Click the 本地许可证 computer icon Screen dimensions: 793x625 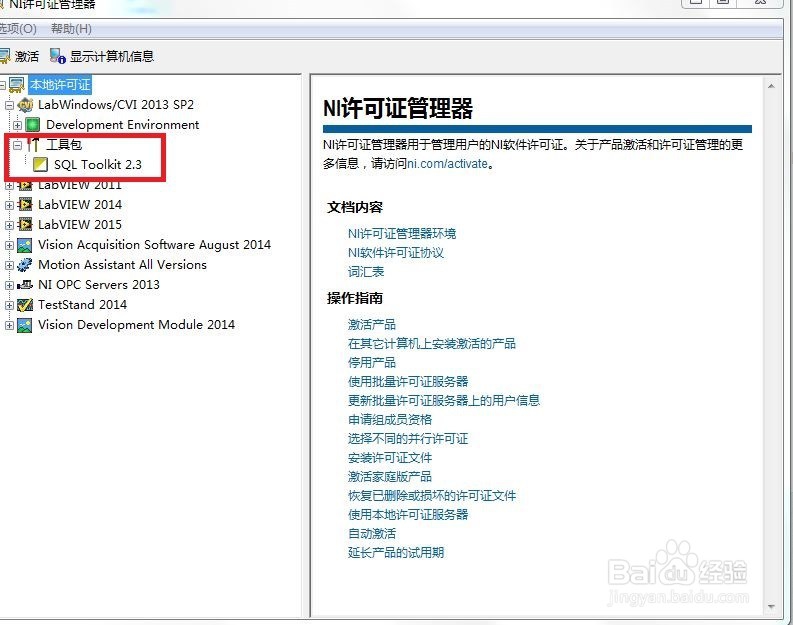pos(17,84)
